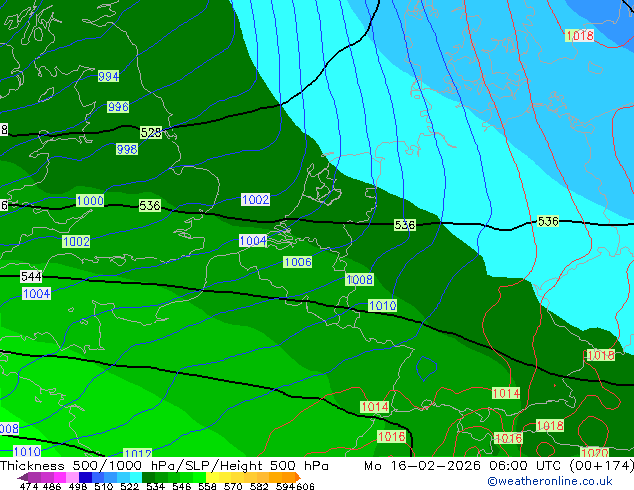The width and height of the screenshot is (634, 490).
Task: Click the 546 legend value
Action: 182,486
